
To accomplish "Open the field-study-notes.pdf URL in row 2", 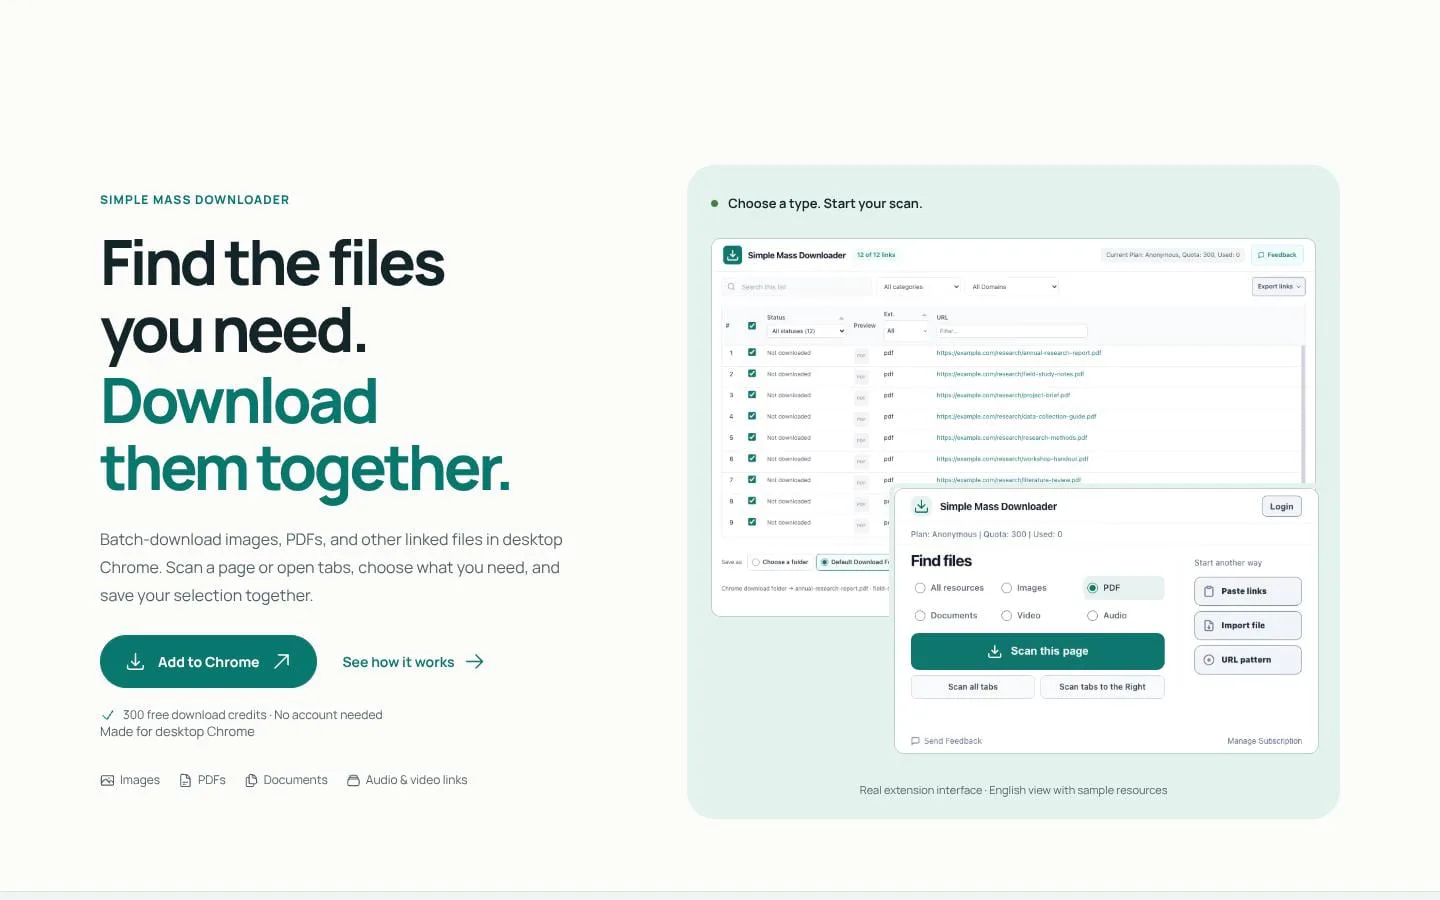I will [x=1010, y=374].
